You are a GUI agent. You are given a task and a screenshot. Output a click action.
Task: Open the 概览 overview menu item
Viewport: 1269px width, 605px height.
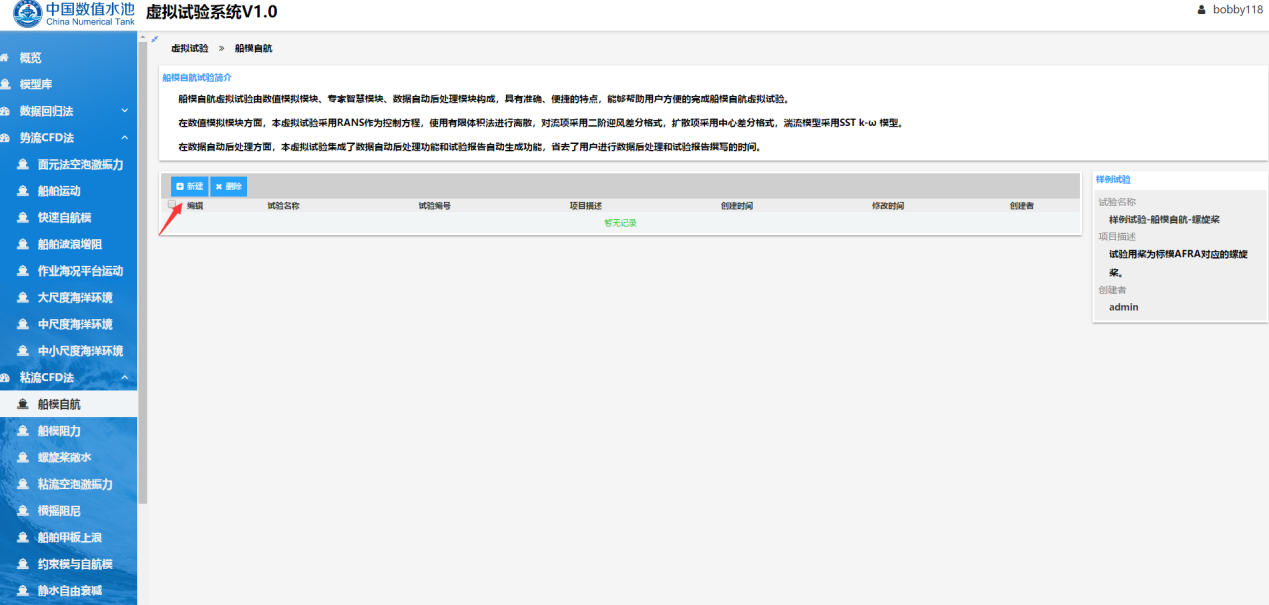tap(30, 58)
